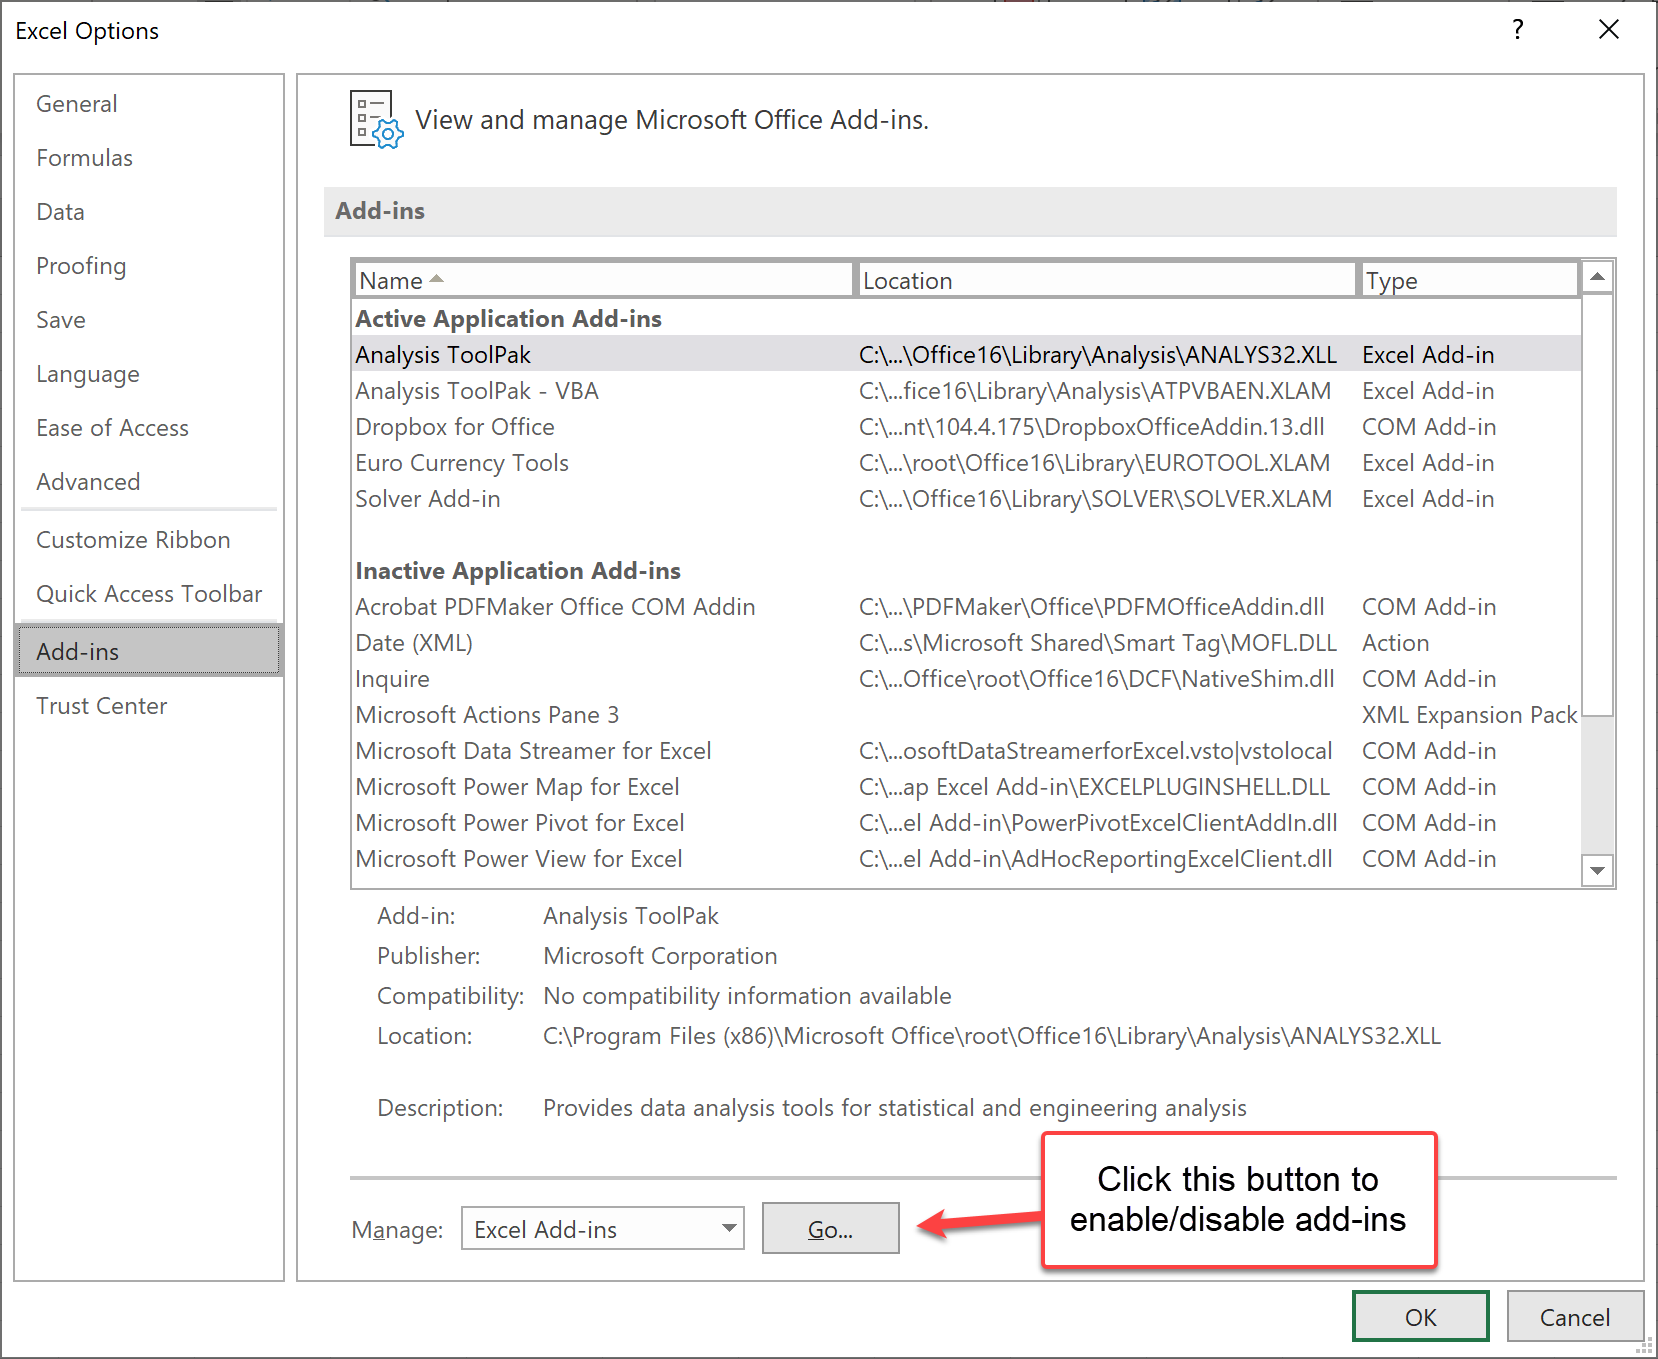Viewport: 1658px width, 1359px height.
Task: Confirm with the OK button
Action: (1420, 1317)
